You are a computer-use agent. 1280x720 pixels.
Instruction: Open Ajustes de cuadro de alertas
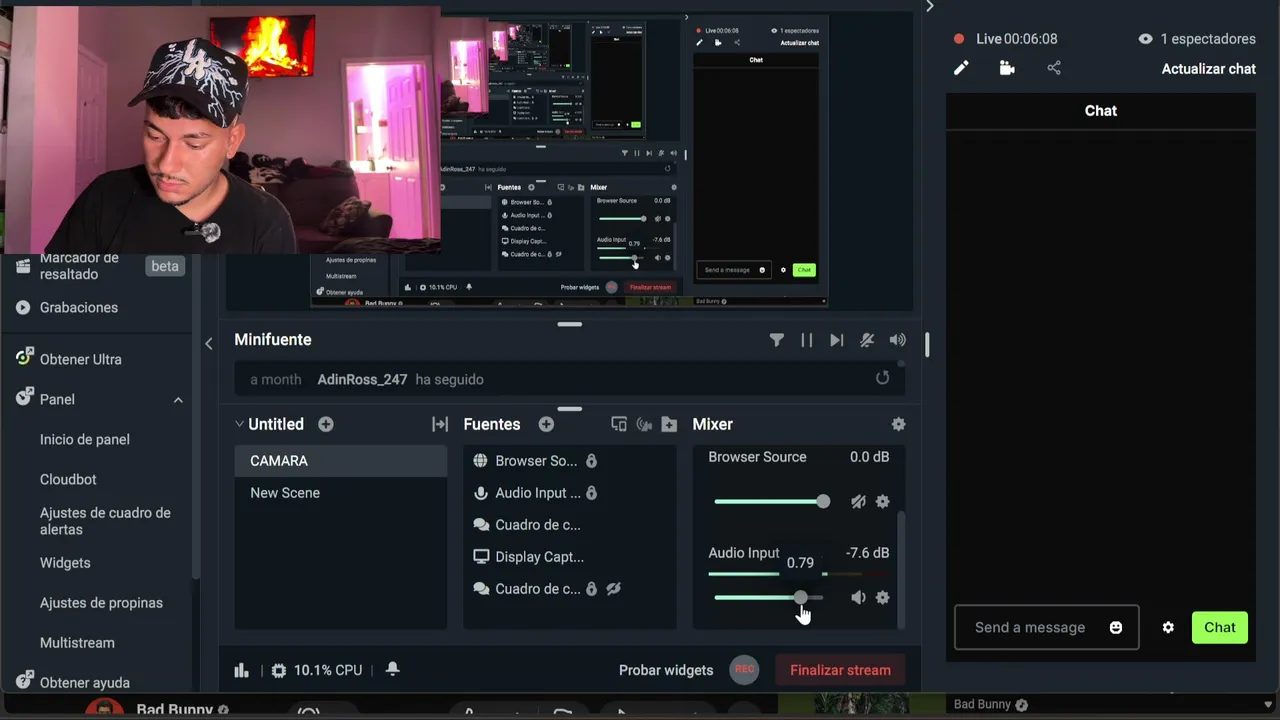pyautogui.click(x=105, y=521)
